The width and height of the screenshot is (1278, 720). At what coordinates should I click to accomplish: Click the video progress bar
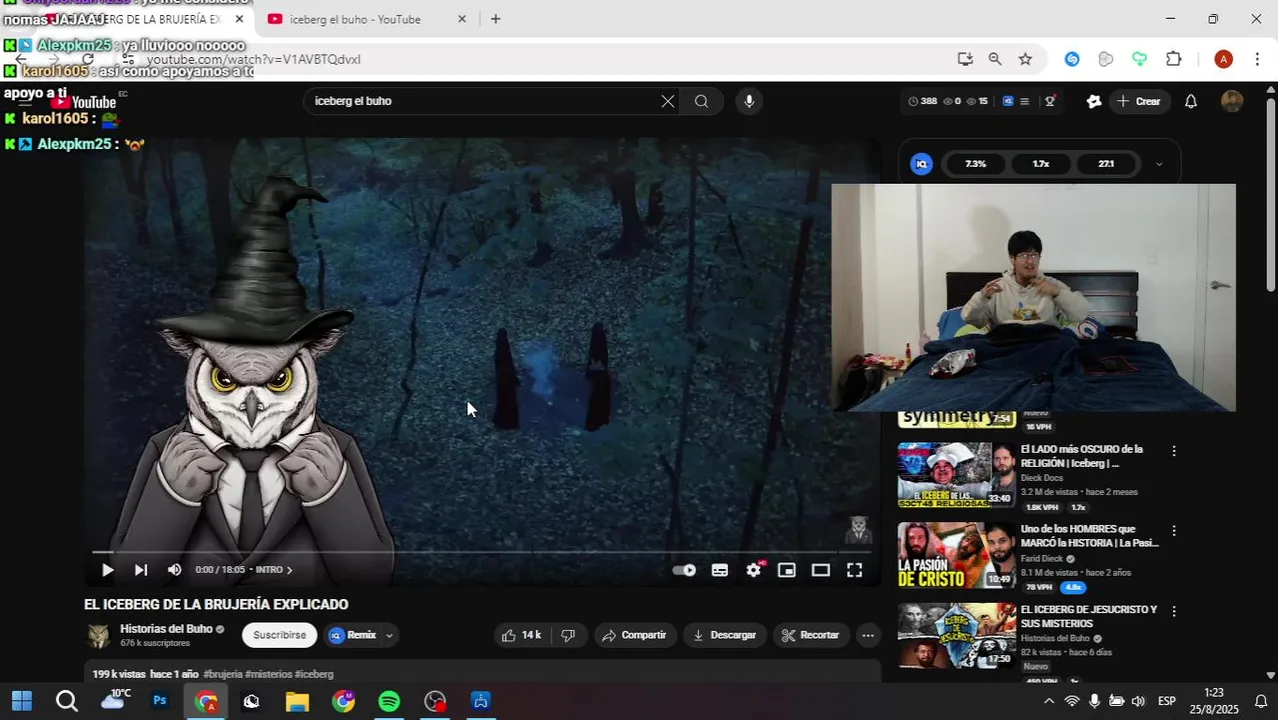(482, 551)
